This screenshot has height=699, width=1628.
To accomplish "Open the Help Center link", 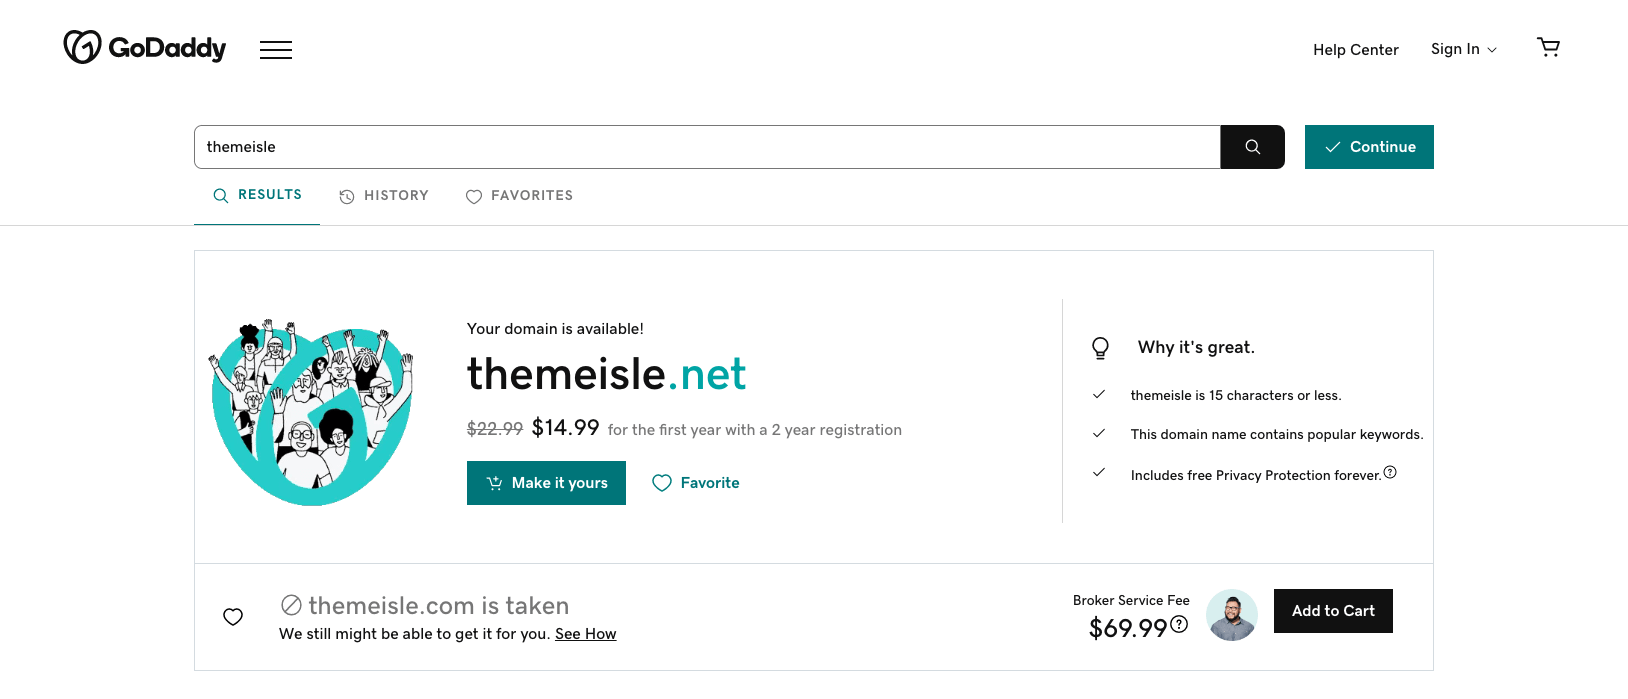I will [x=1355, y=50].
